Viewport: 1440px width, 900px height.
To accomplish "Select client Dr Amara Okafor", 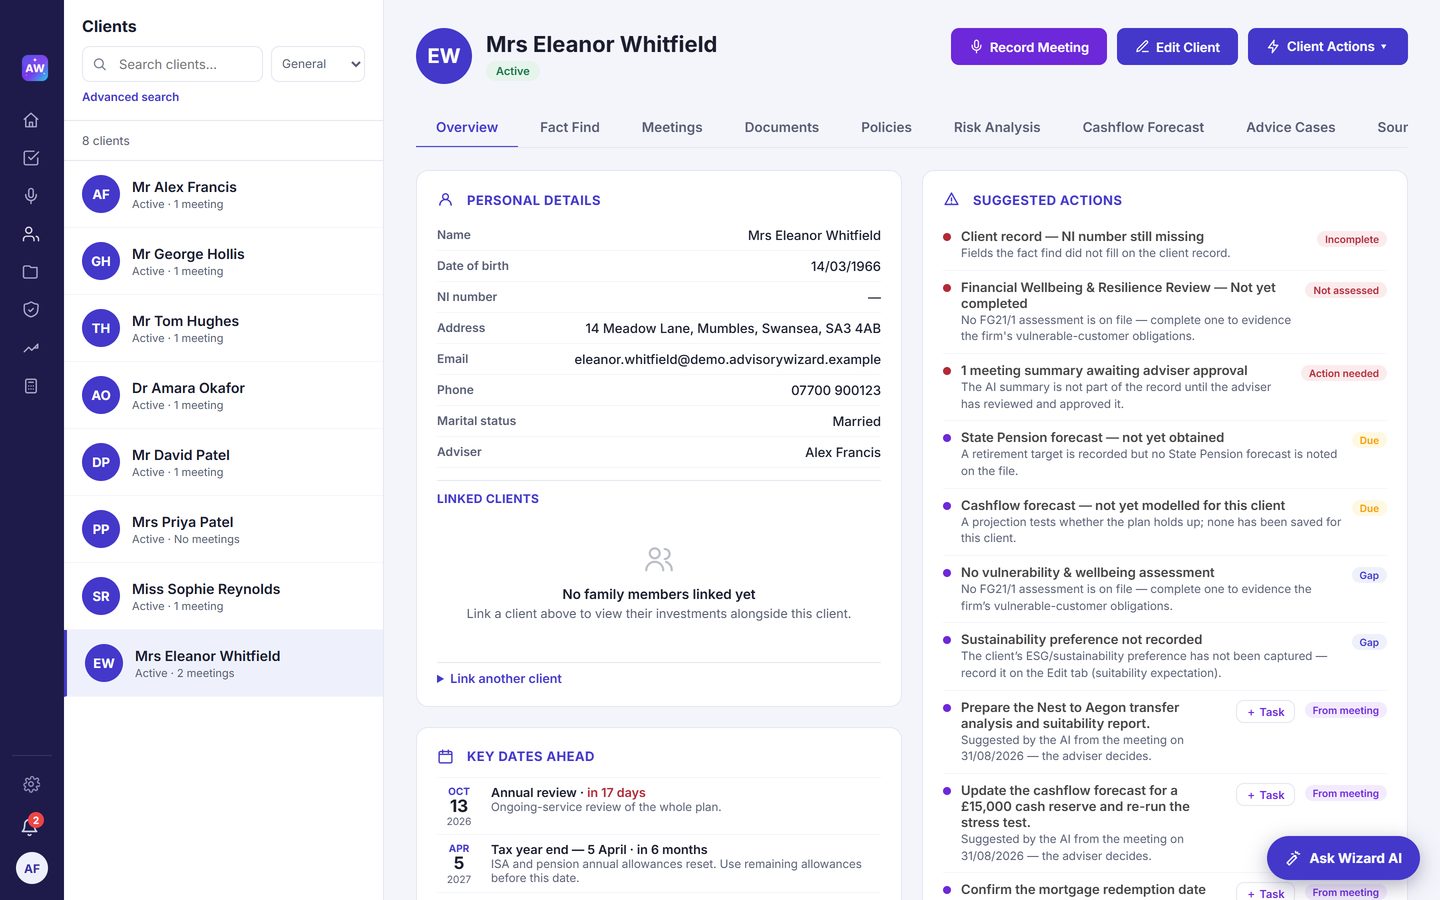I will (x=224, y=395).
